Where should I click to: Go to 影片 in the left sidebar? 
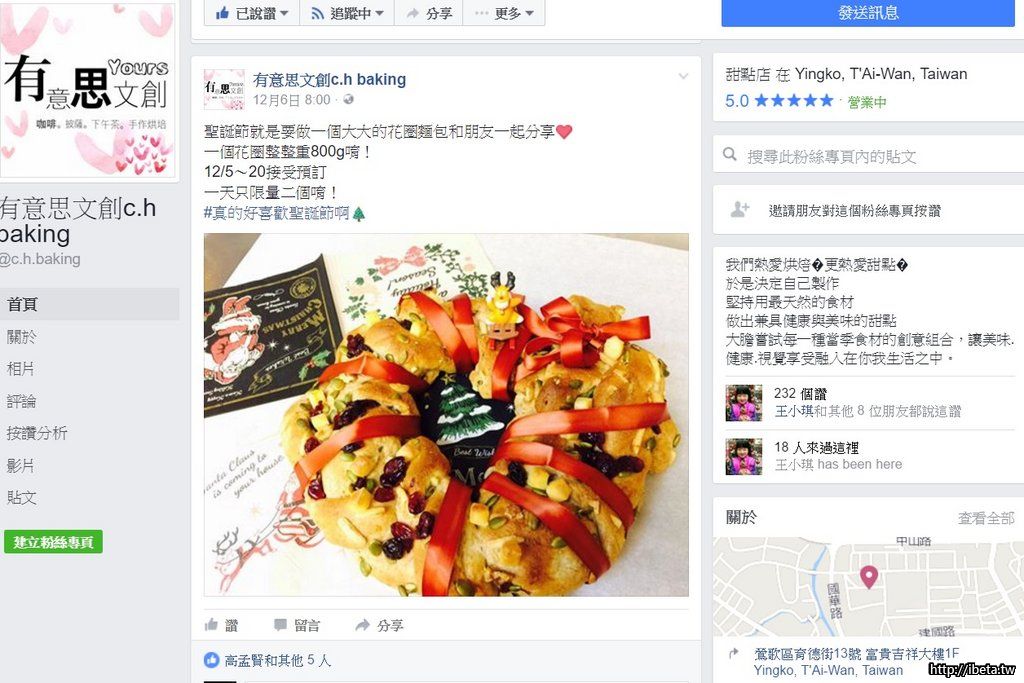pos(20,466)
